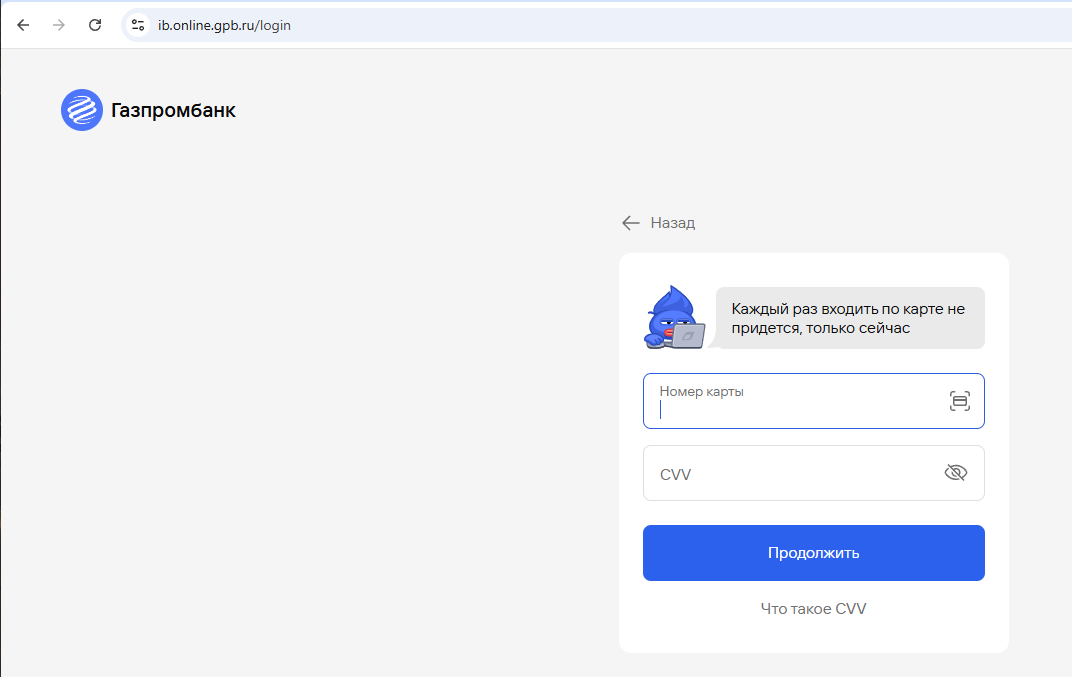Click the left arrow icon beside Назад
The height and width of the screenshot is (677, 1072).
coord(630,223)
